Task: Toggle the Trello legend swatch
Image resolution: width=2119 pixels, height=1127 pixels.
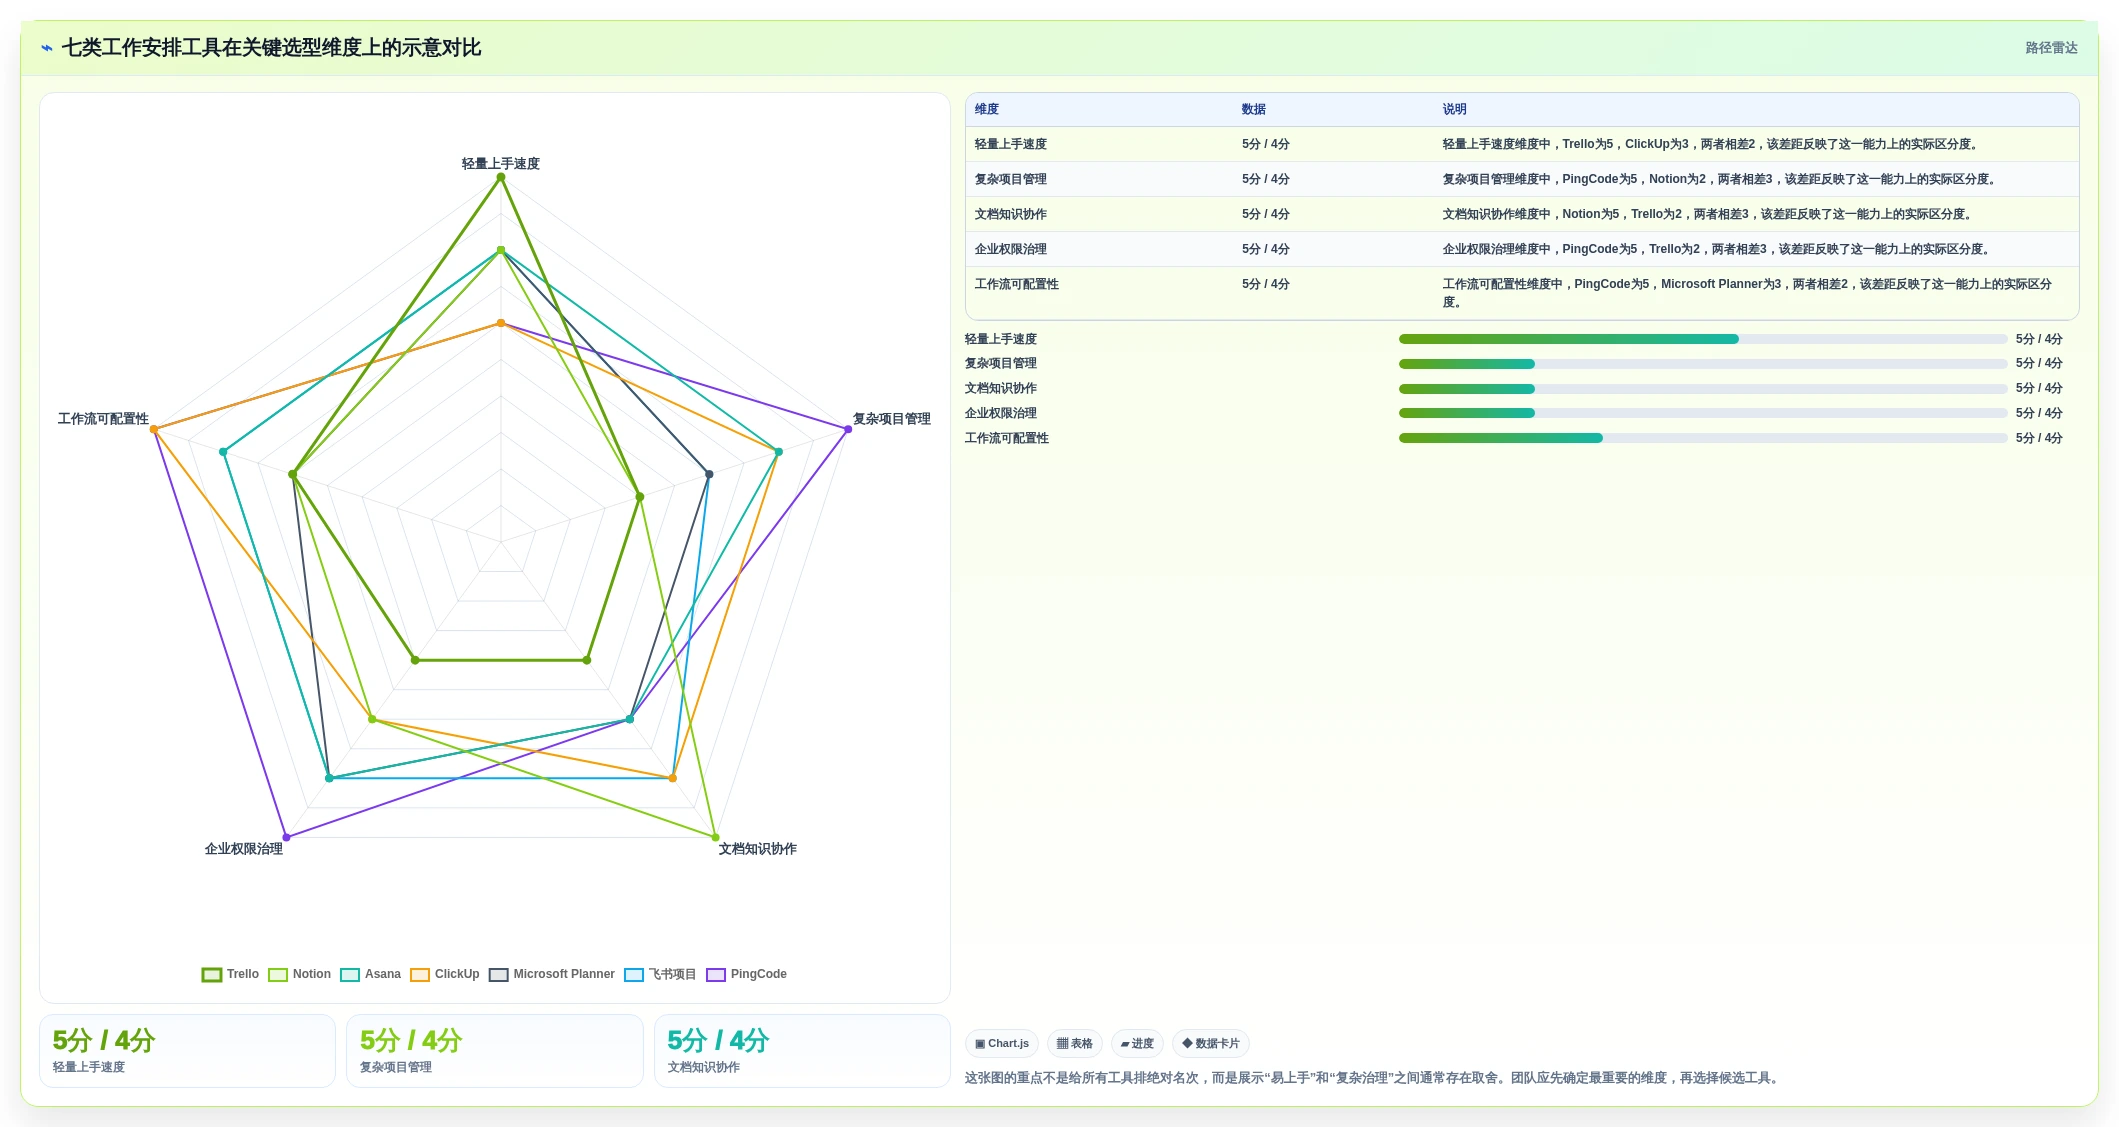Action: pos(212,975)
